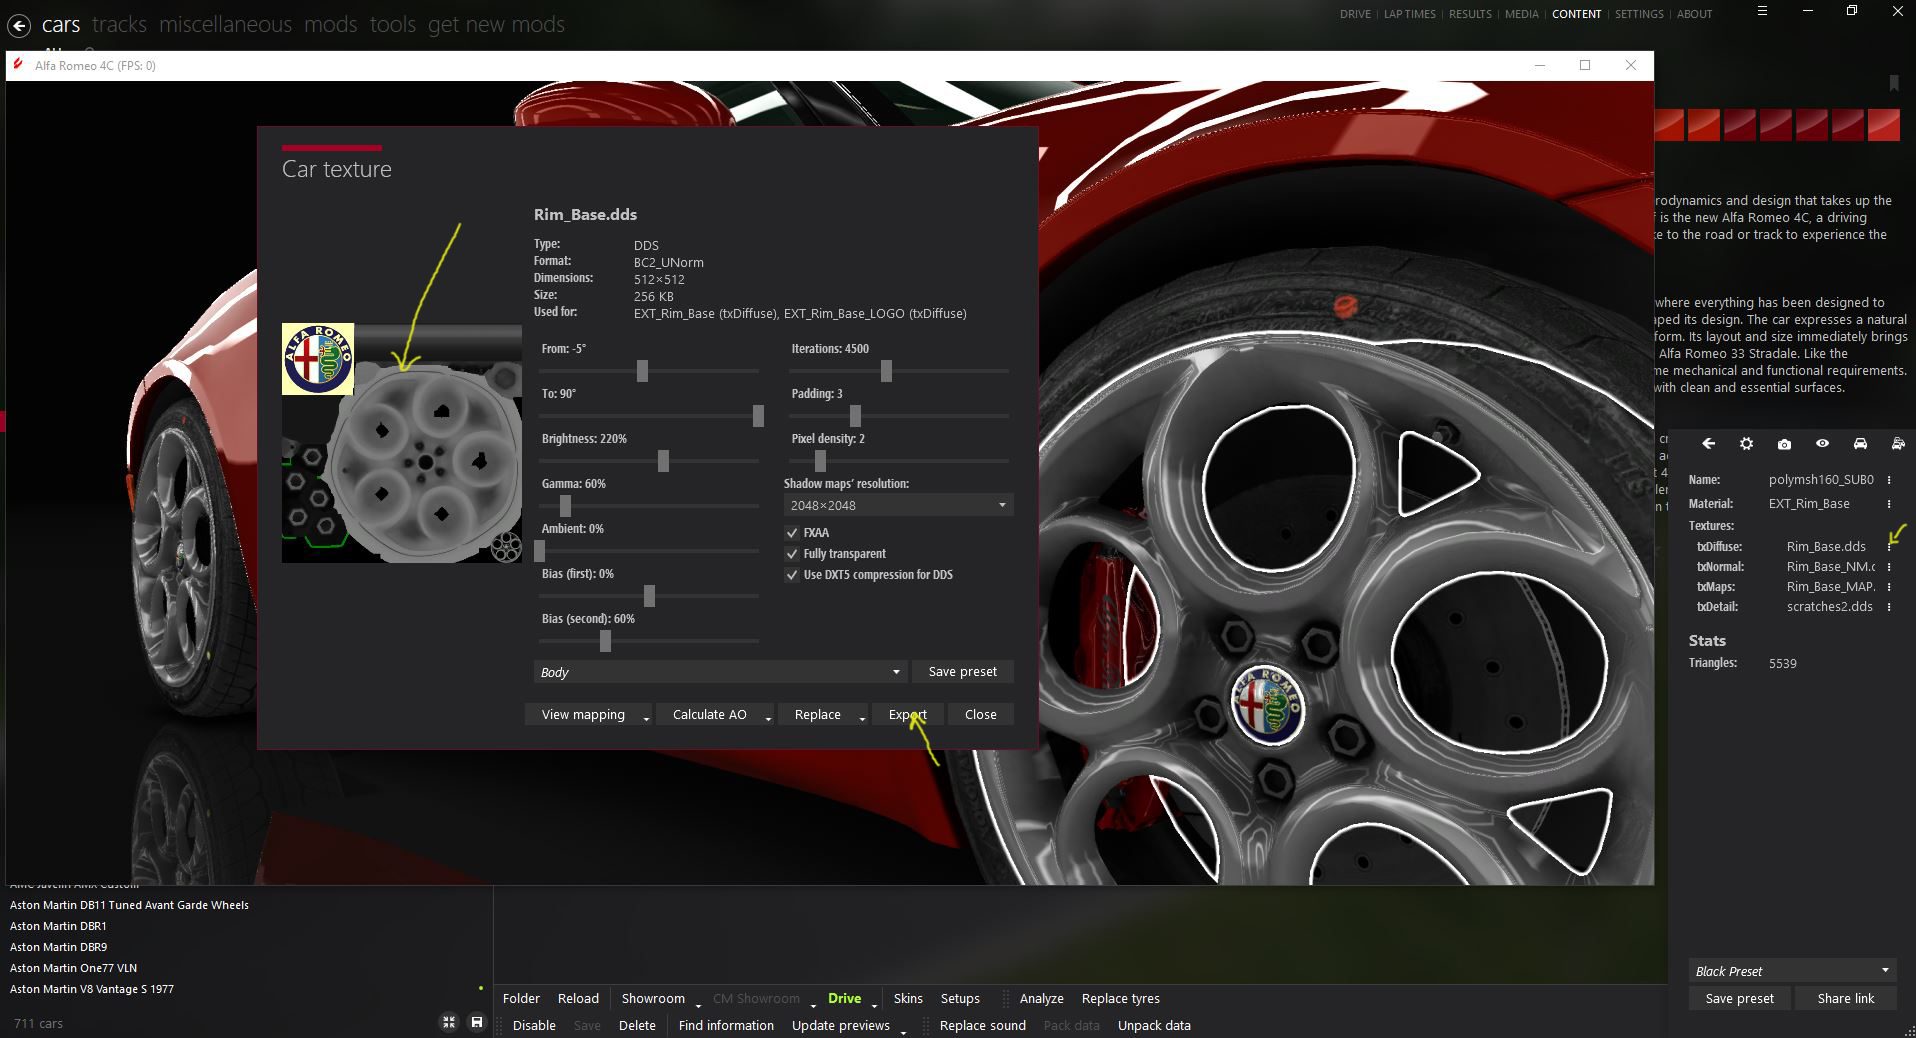Click the save floppy icon below car list
The width and height of the screenshot is (1916, 1038).
[x=477, y=1022]
